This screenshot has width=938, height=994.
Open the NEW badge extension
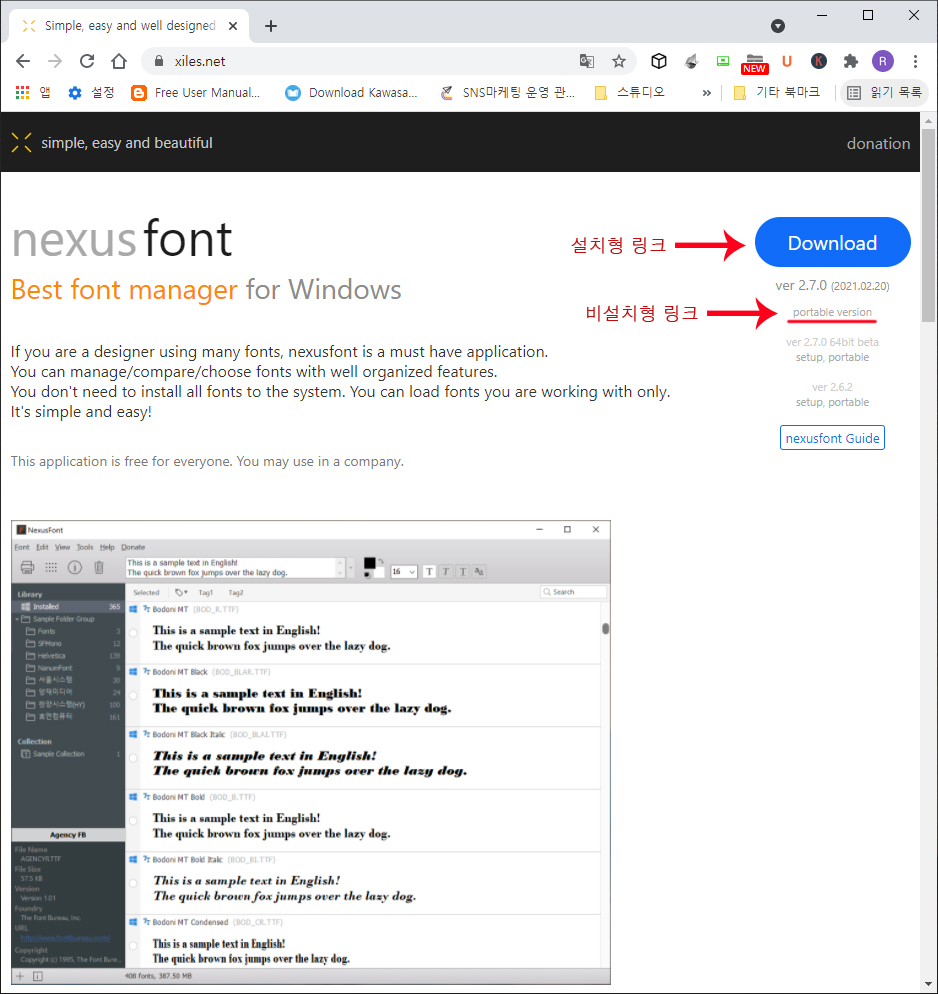tap(754, 63)
